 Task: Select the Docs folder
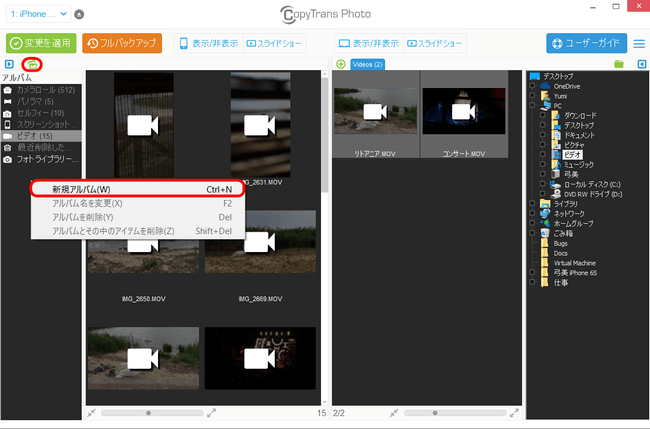point(560,253)
